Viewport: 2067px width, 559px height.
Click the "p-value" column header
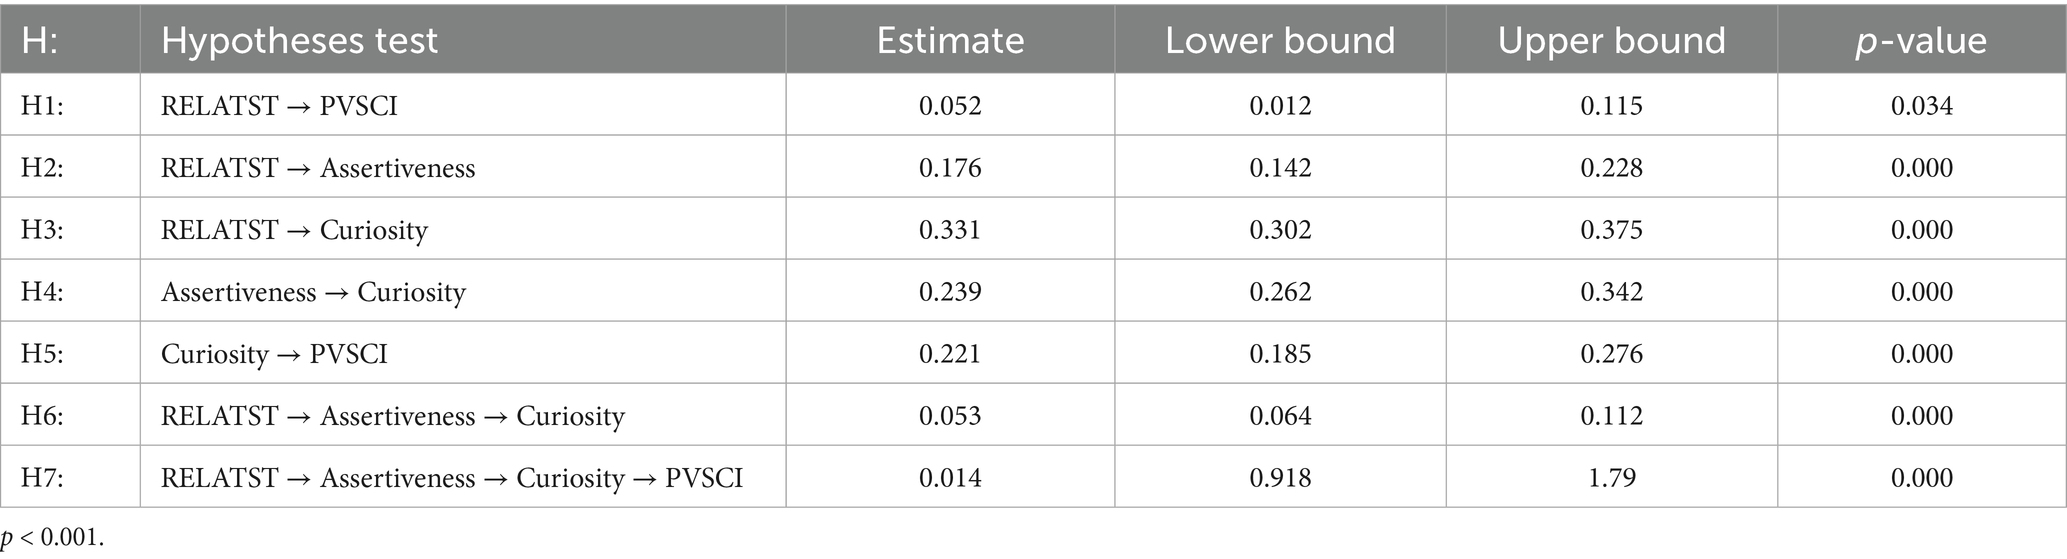tap(1921, 40)
